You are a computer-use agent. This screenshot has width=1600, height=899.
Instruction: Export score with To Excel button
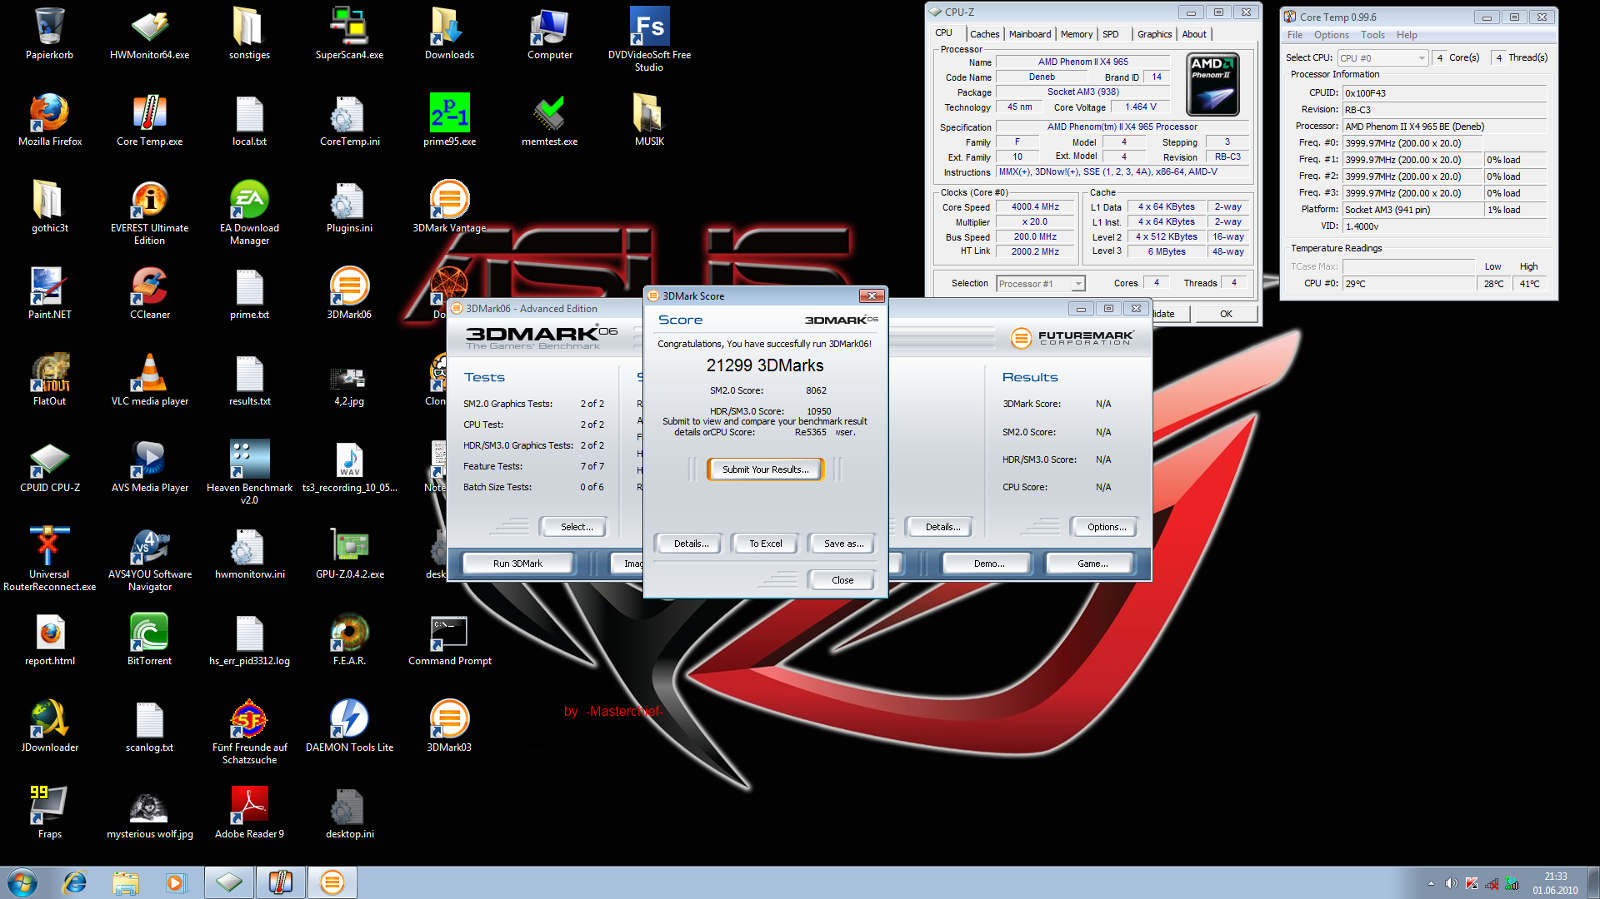(x=765, y=544)
